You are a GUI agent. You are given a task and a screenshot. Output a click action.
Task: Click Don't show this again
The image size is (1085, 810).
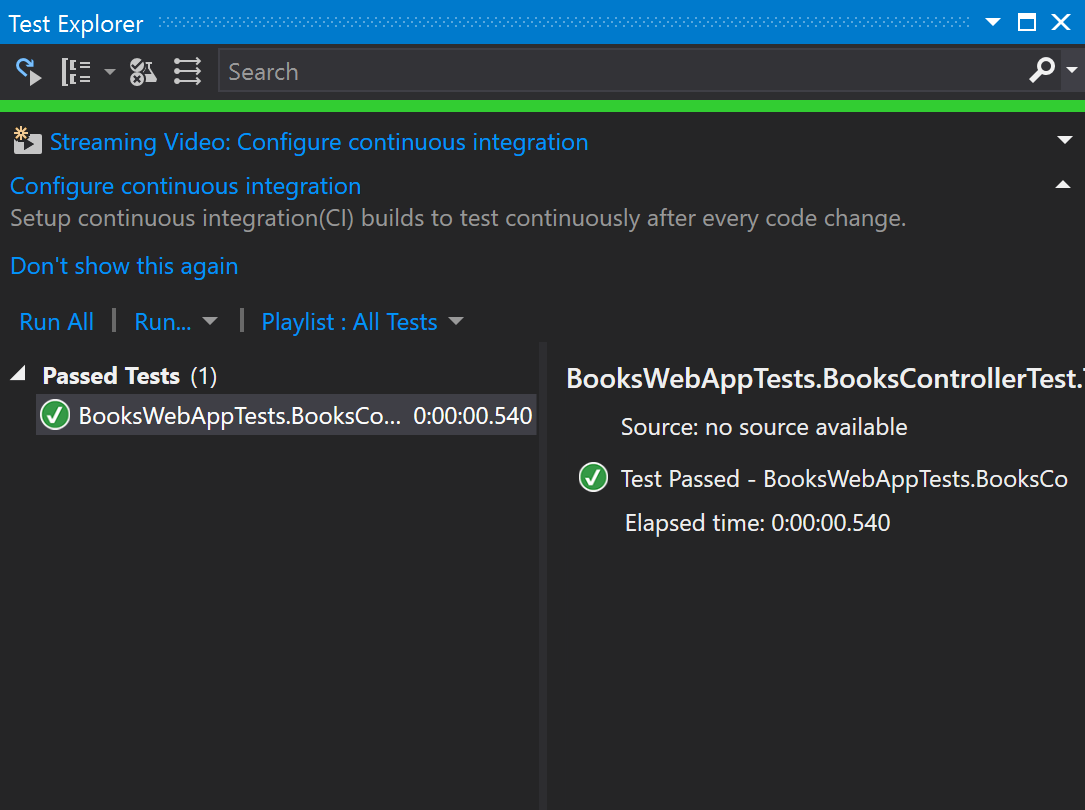point(124,266)
